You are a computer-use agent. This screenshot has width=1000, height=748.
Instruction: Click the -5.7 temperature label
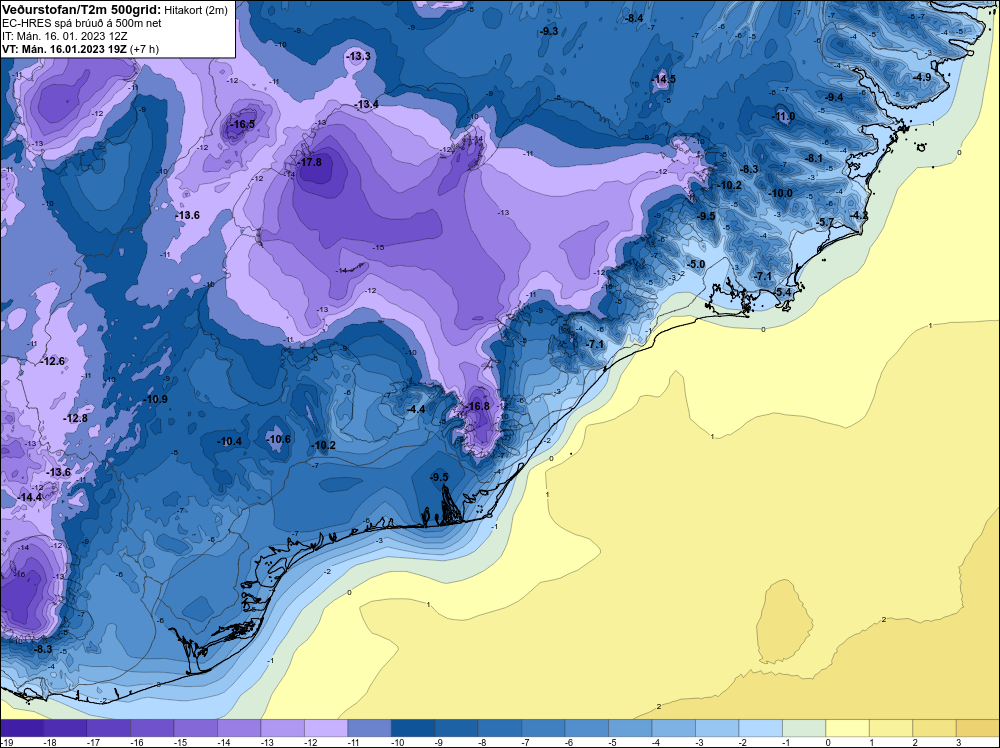825,222
